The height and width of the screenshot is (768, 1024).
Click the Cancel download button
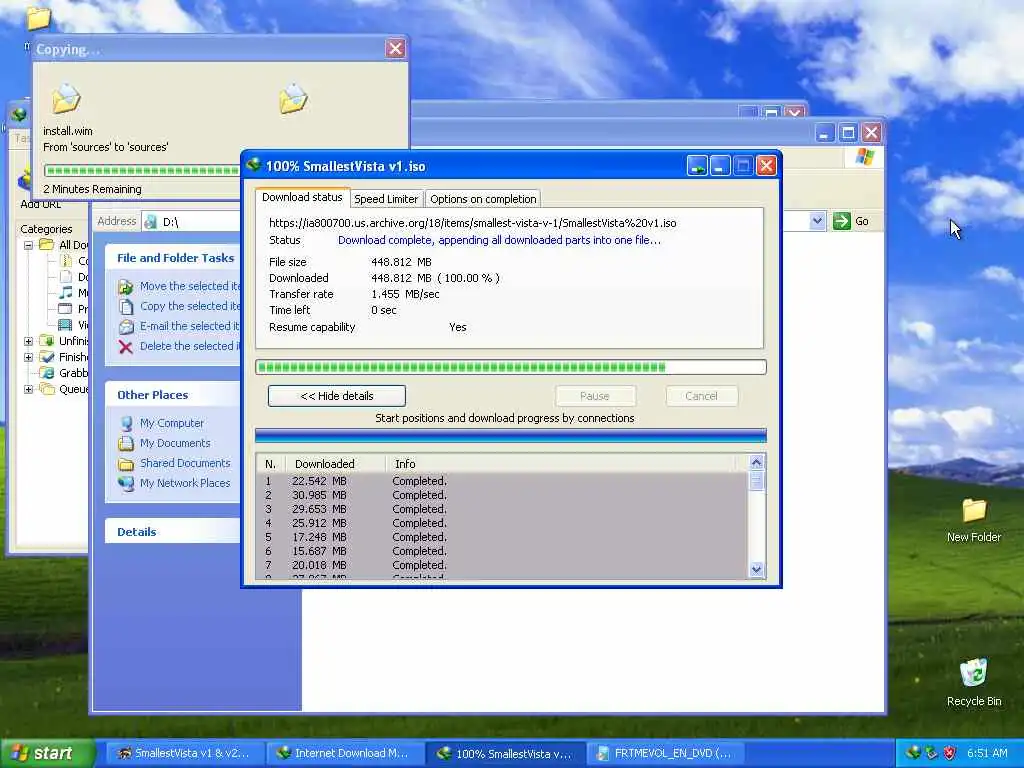[x=701, y=396]
